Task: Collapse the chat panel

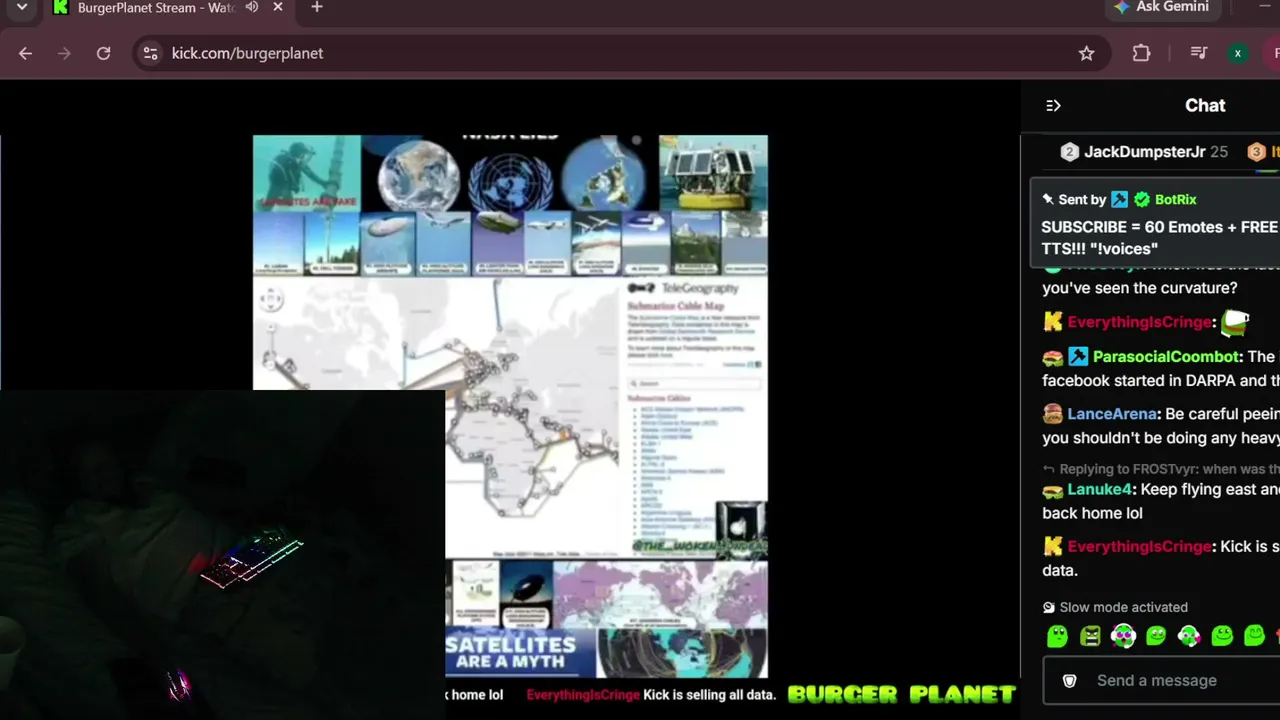Action: pos(1053,105)
